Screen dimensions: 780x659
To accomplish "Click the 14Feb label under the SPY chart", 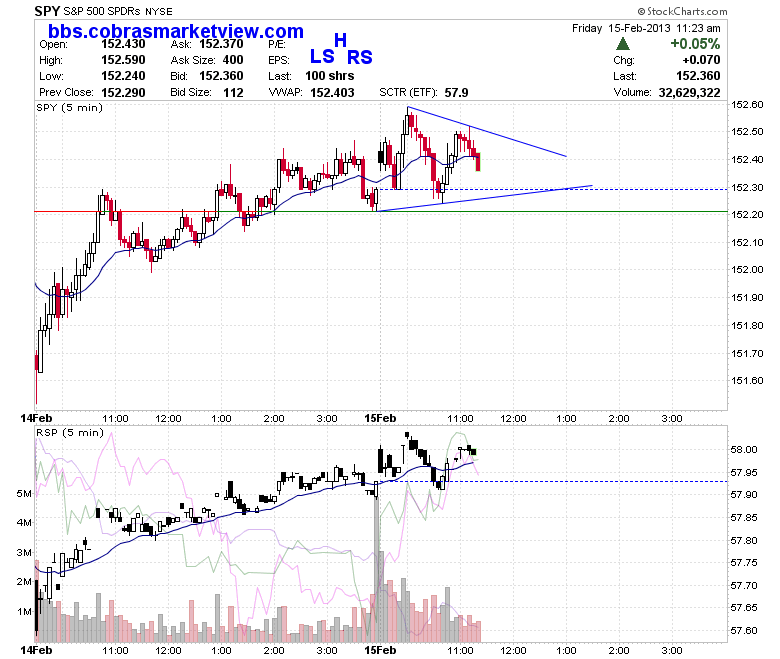I will point(36,418).
